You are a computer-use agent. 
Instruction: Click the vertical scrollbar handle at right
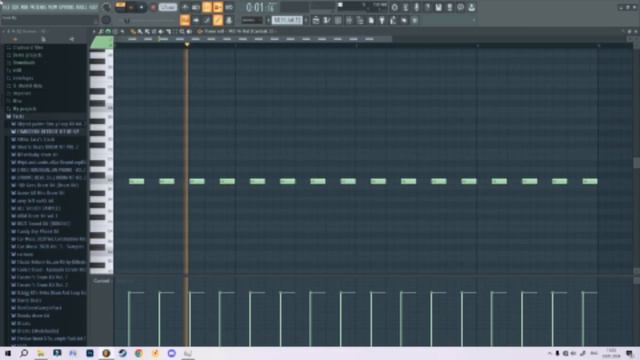tap(636, 162)
